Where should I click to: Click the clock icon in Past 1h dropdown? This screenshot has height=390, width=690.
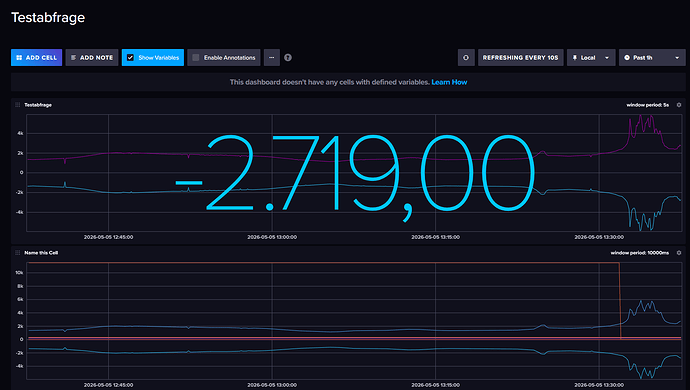(627, 58)
